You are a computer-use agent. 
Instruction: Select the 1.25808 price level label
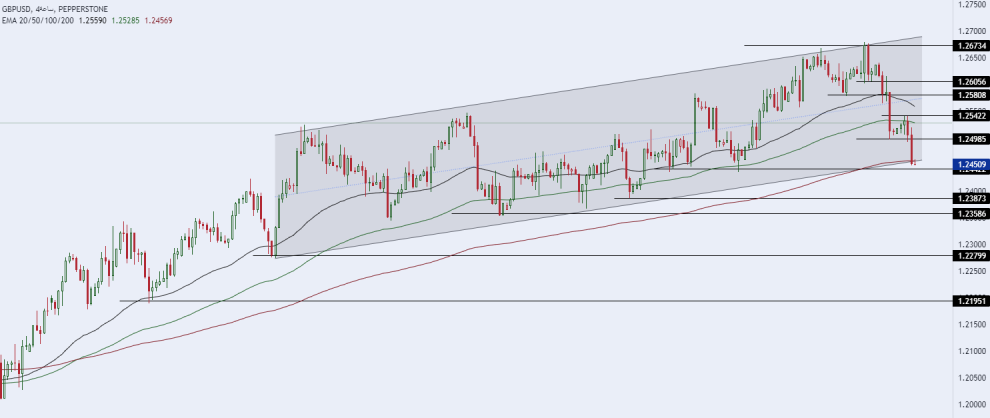click(971, 95)
